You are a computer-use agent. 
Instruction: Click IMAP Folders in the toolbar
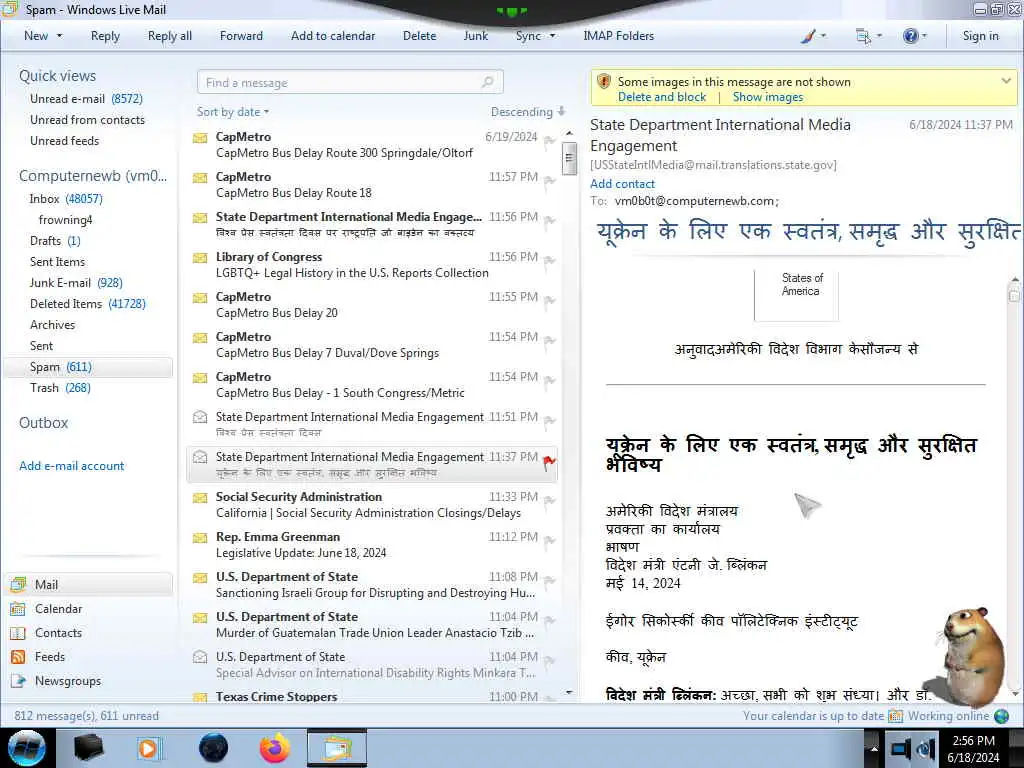click(618, 36)
